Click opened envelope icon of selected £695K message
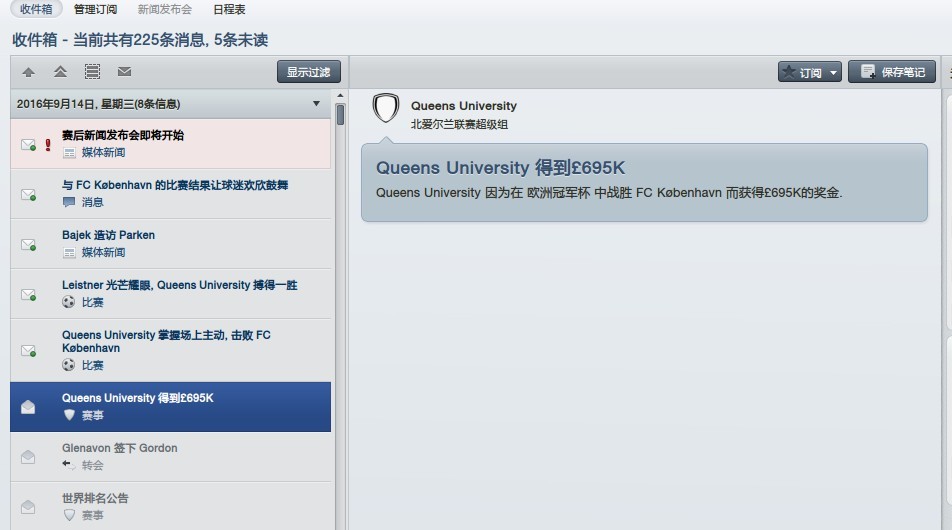 tap(28, 407)
